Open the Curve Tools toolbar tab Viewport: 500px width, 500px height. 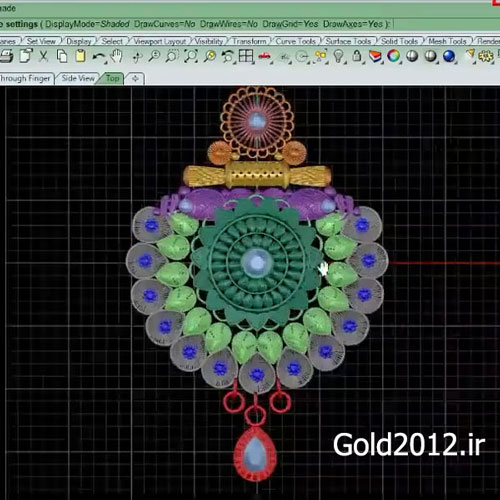pos(296,41)
